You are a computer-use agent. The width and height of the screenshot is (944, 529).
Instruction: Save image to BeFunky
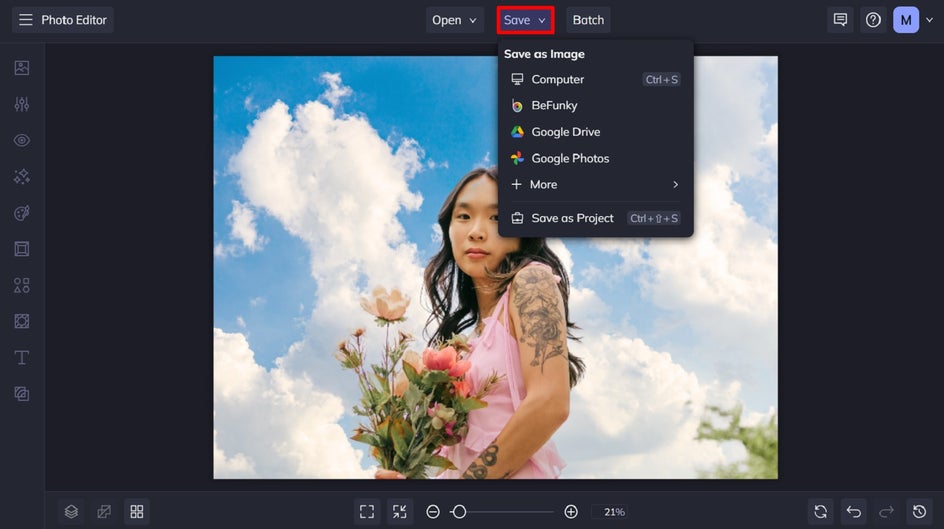pyautogui.click(x=595, y=105)
